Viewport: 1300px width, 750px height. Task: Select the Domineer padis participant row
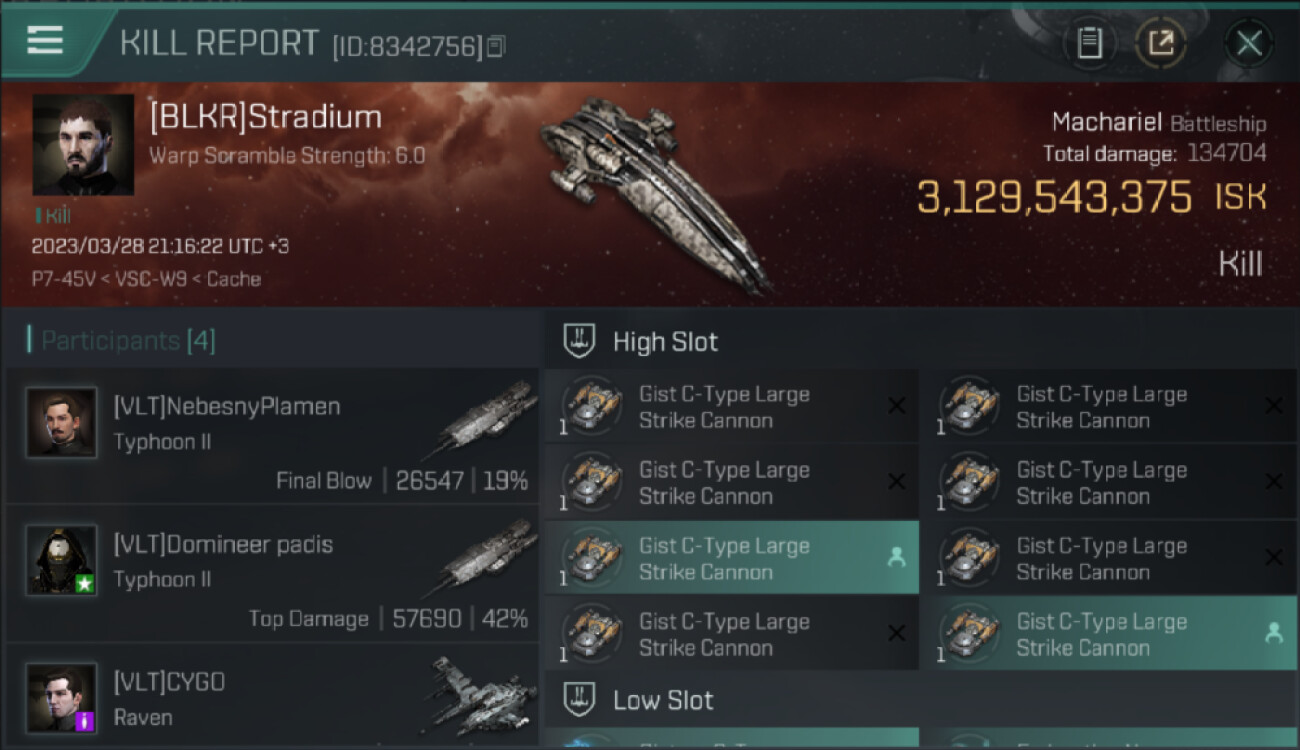(272, 575)
